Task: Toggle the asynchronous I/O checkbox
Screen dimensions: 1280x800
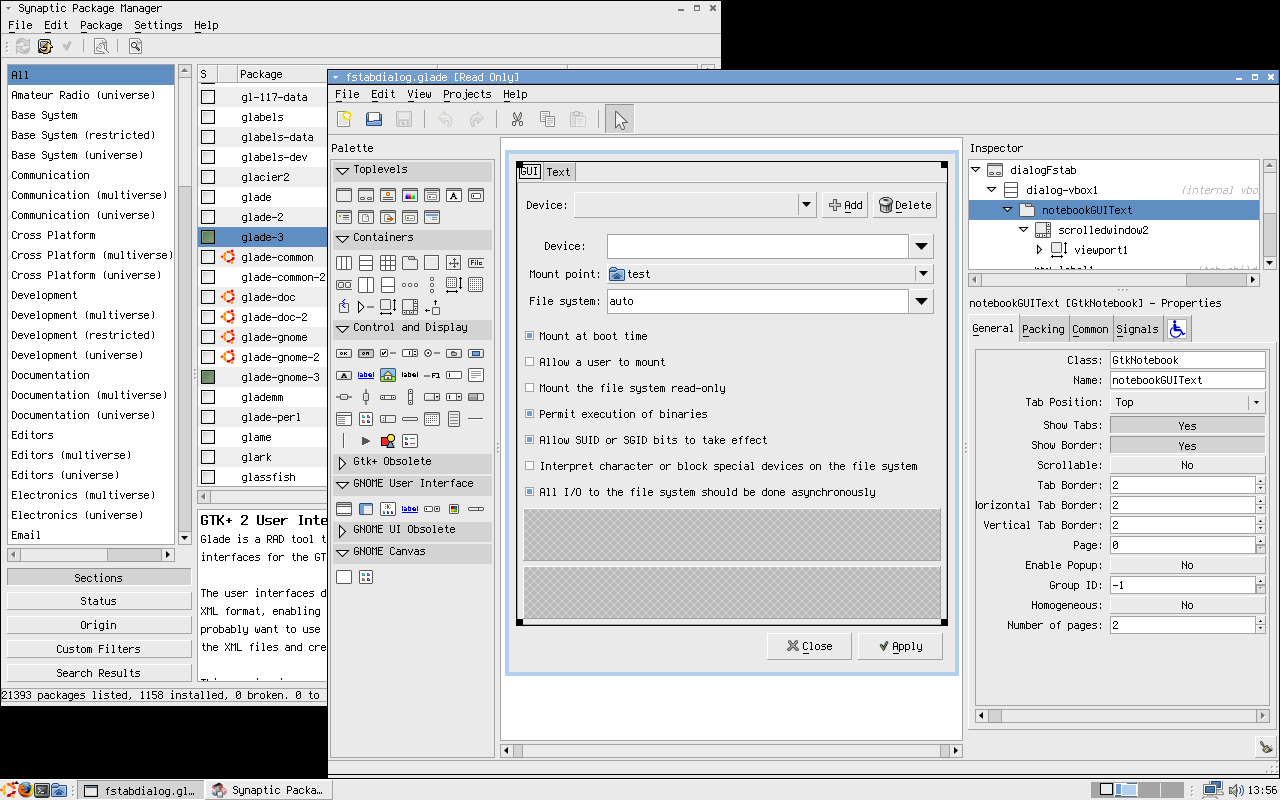Action: coord(530,492)
